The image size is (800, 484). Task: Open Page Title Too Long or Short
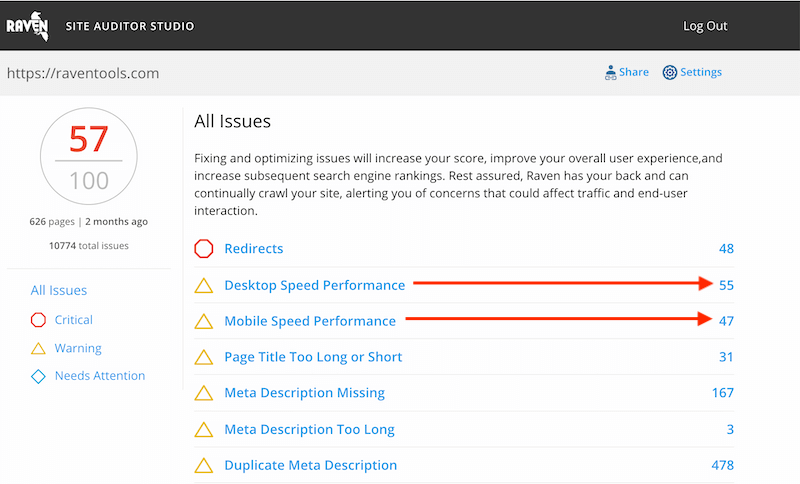pyautogui.click(x=313, y=357)
